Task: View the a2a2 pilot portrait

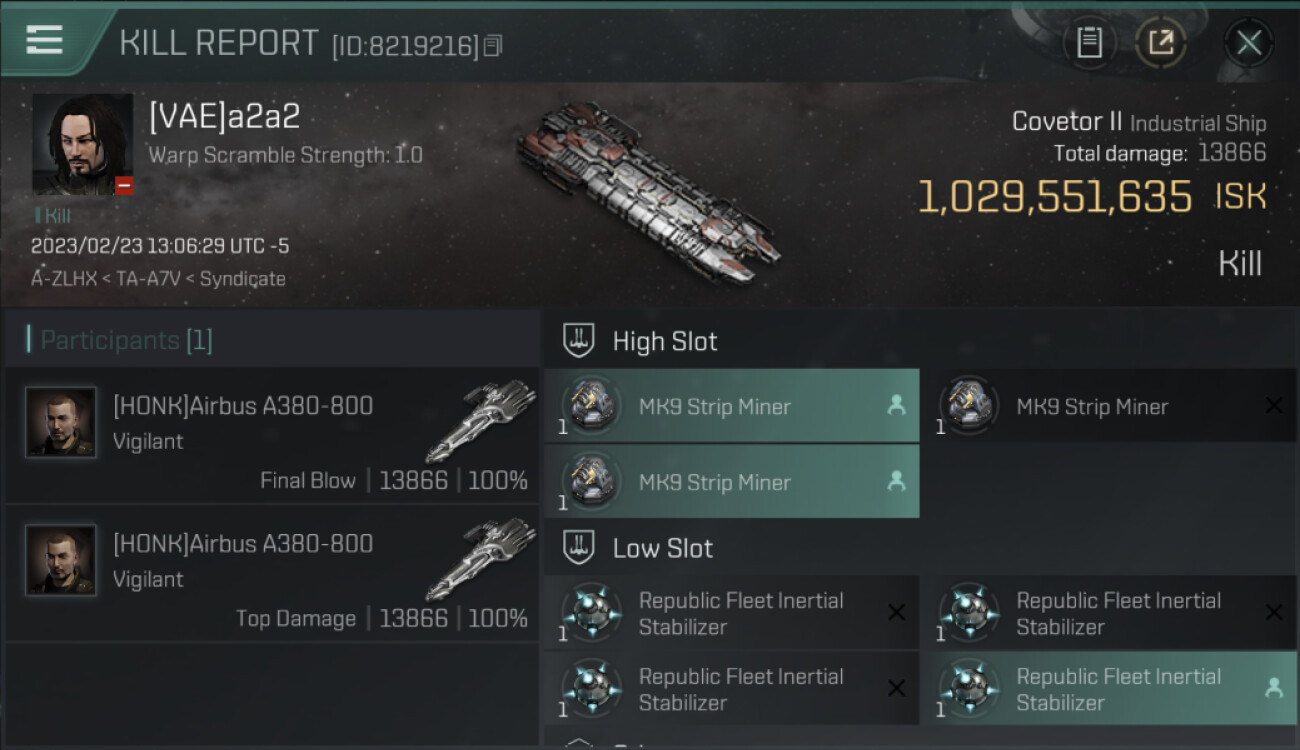Action: coord(82,144)
